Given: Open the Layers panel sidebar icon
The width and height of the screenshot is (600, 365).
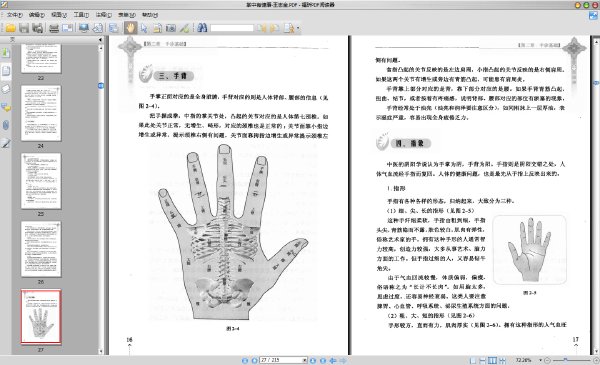Looking at the screenshot, I should [6, 89].
